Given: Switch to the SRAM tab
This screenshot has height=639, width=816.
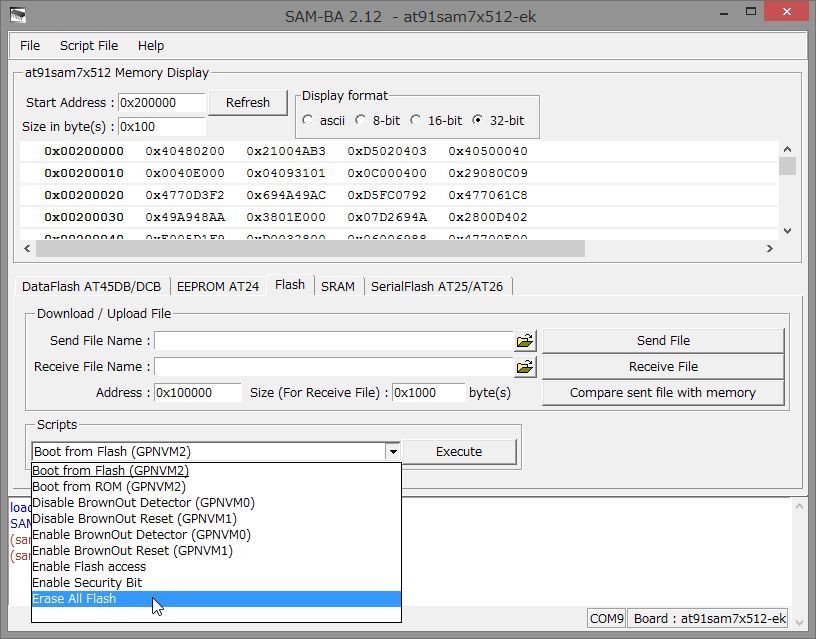Looking at the screenshot, I should tap(338, 287).
